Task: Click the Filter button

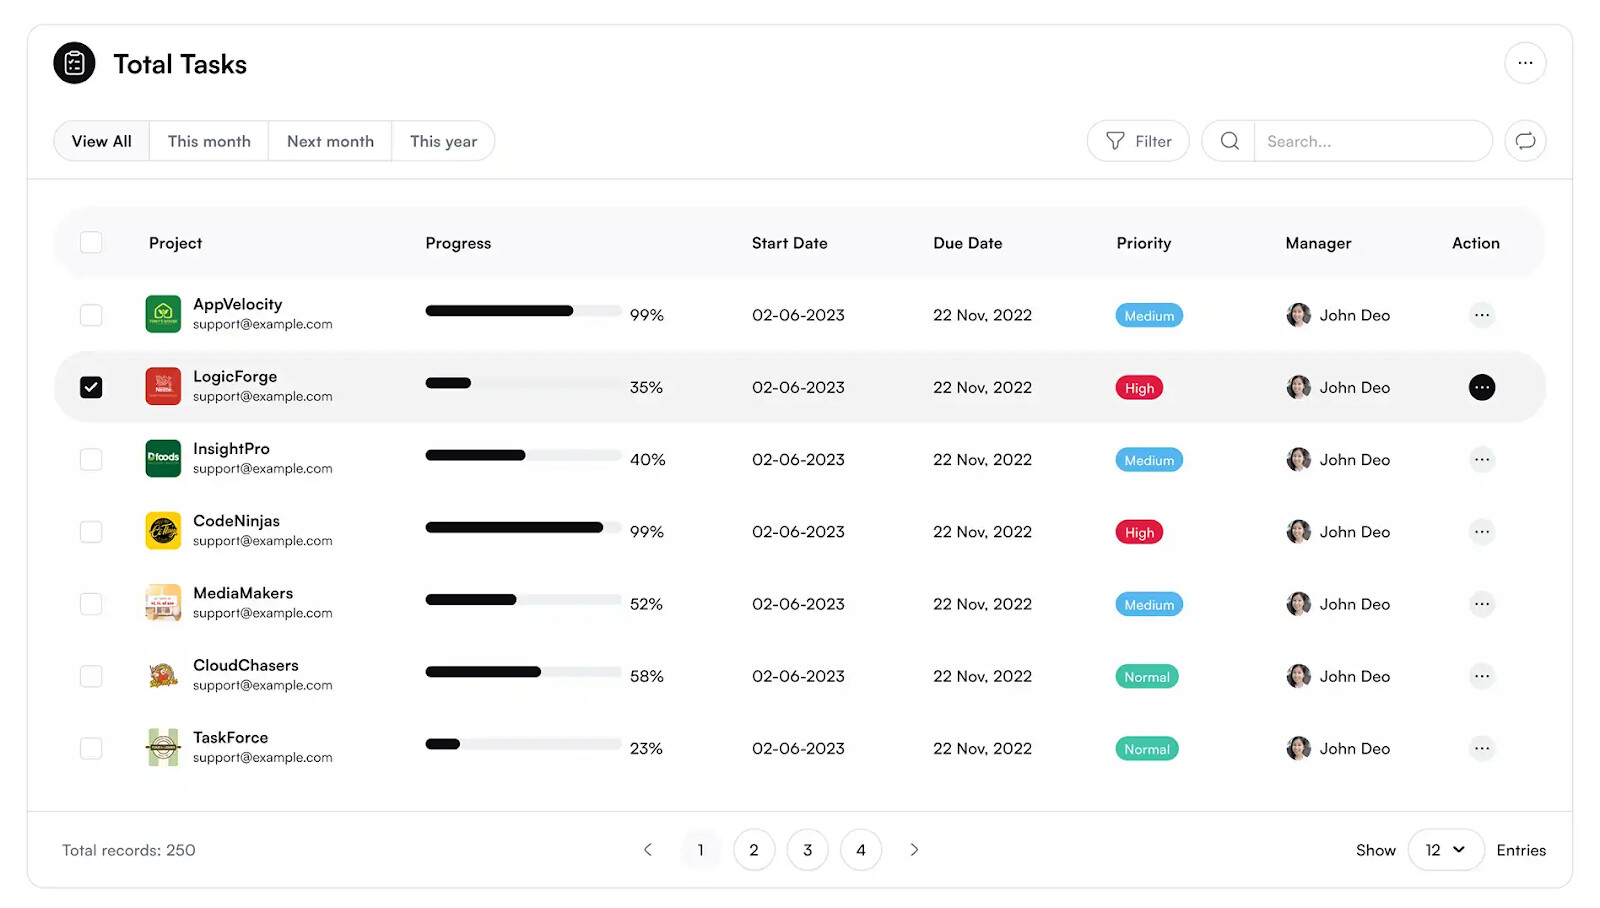Action: (1137, 141)
